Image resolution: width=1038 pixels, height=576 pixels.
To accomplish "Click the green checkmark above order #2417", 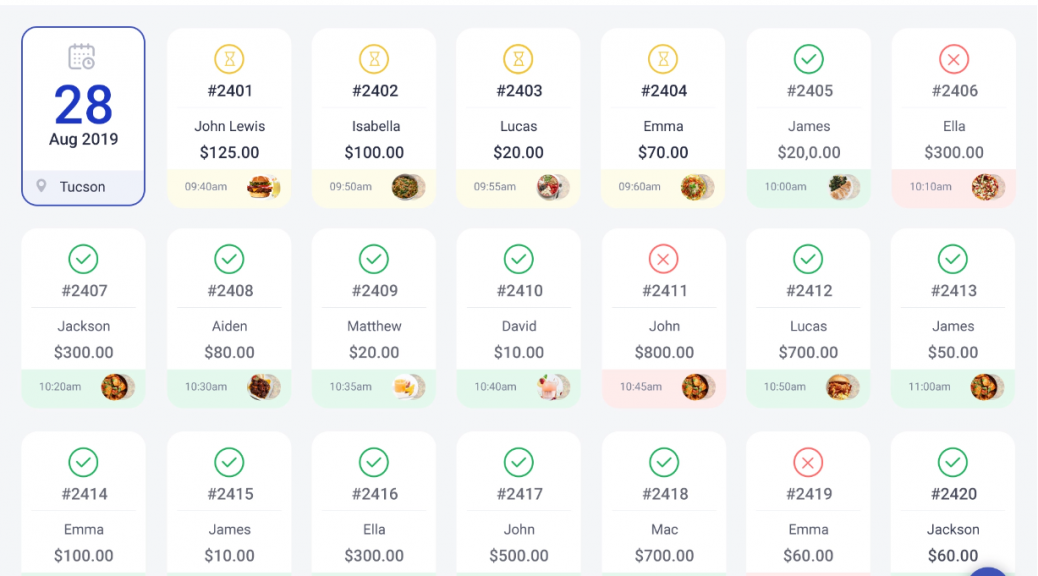I will [518, 462].
